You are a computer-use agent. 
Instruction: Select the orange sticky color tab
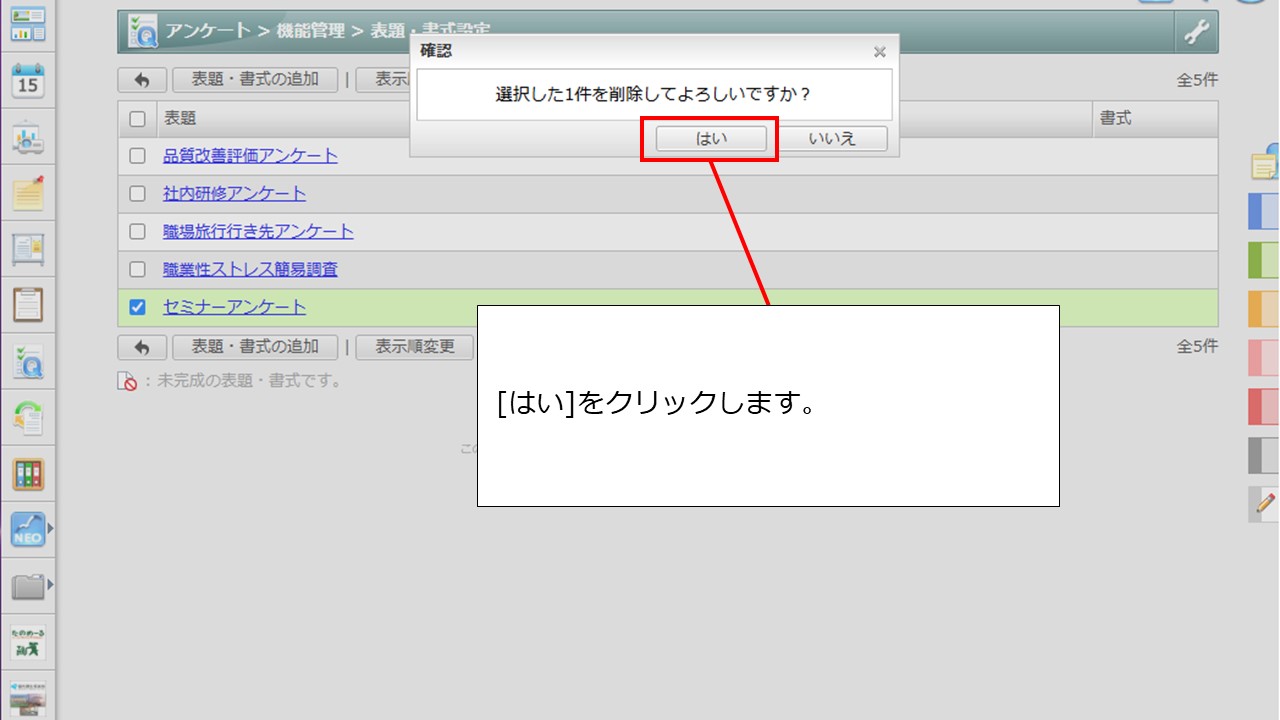point(1264,309)
